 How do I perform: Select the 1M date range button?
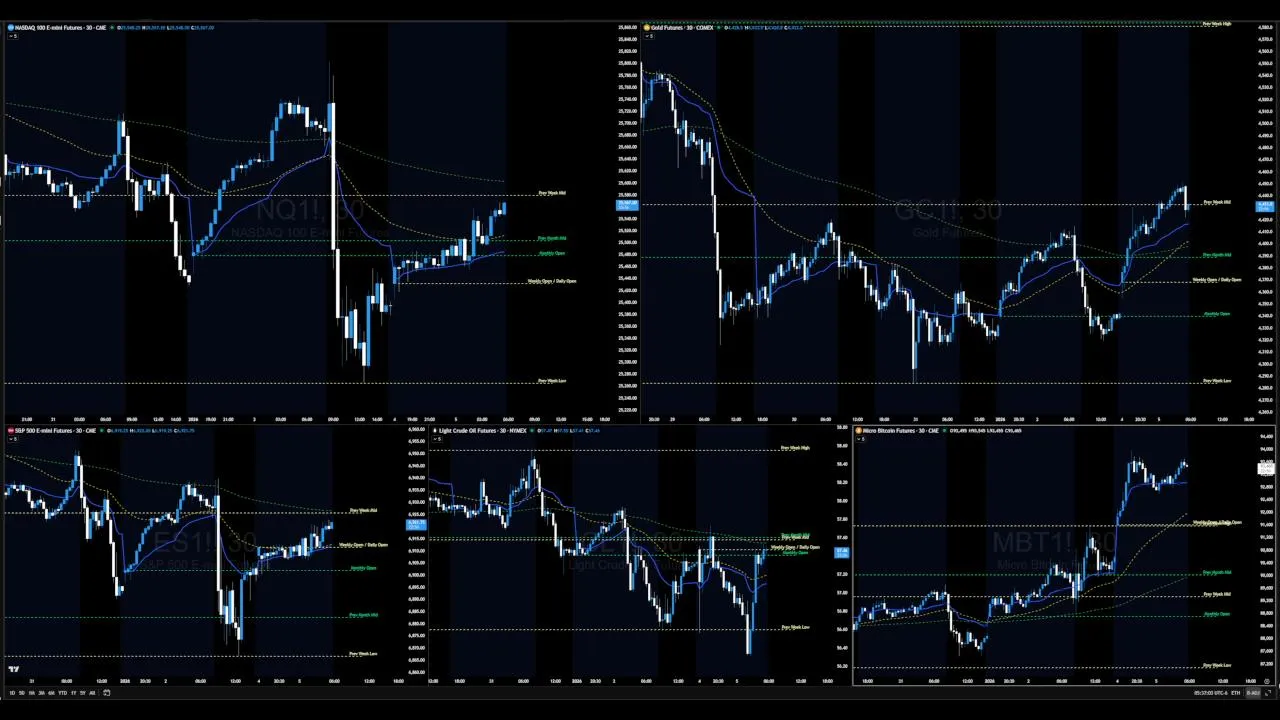[x=32, y=693]
